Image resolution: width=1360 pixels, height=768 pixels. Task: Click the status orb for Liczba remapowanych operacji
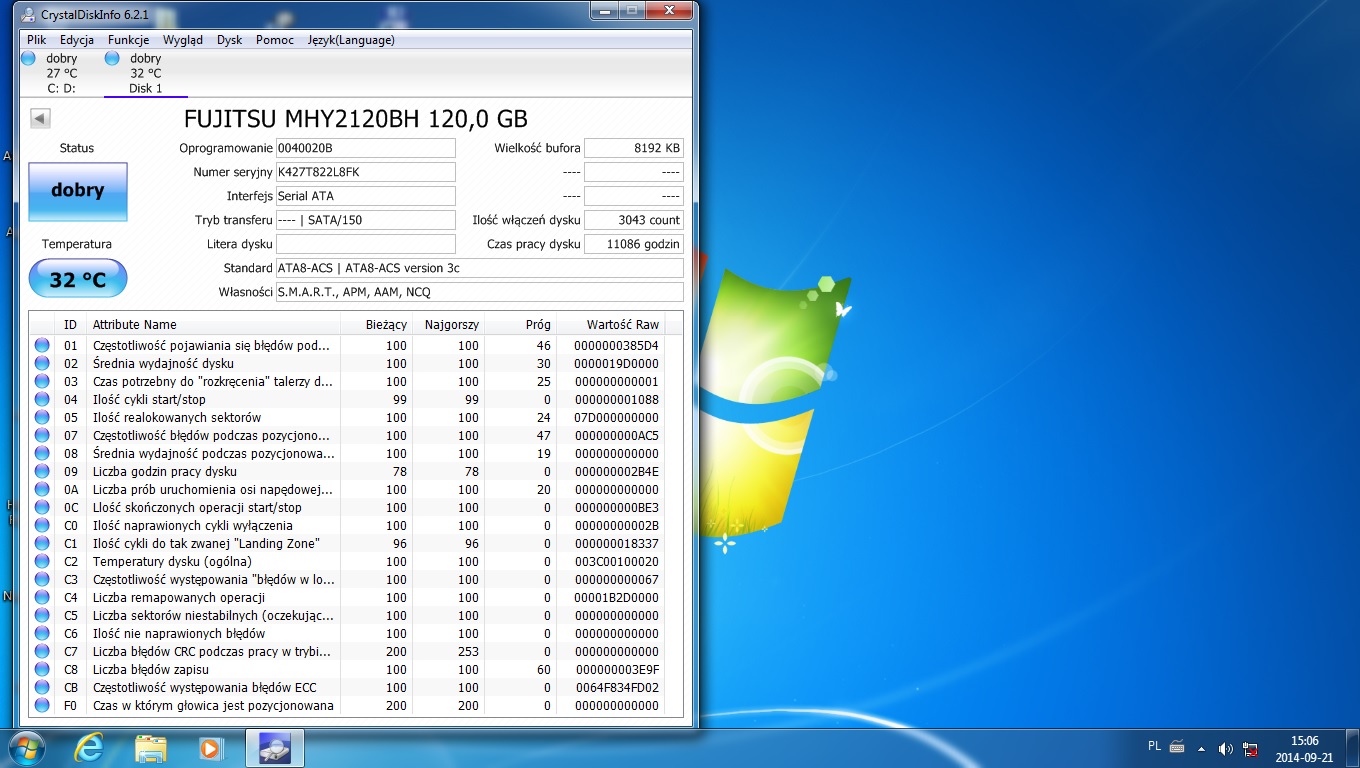tap(42, 597)
